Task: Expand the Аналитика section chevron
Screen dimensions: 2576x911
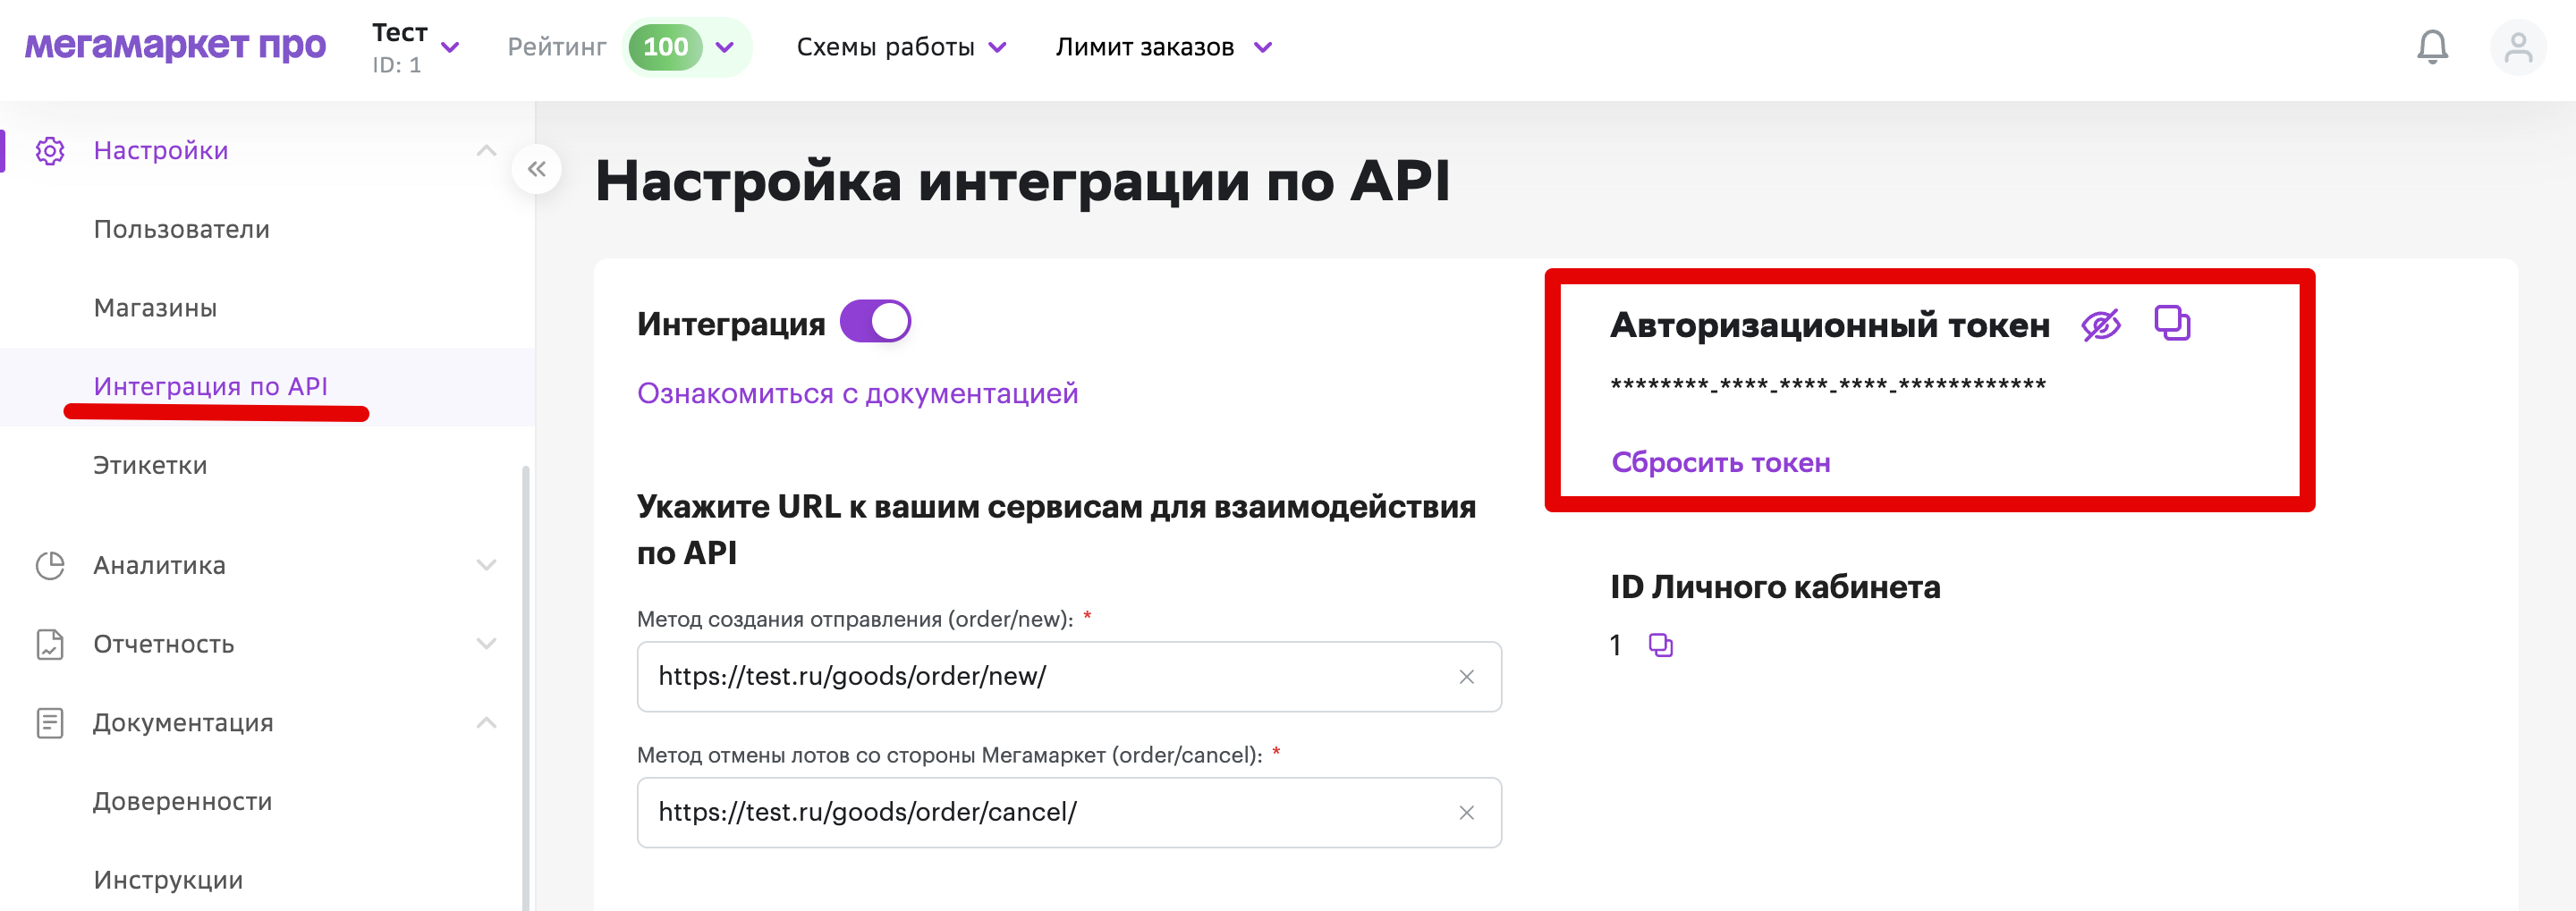Action: click(x=486, y=565)
